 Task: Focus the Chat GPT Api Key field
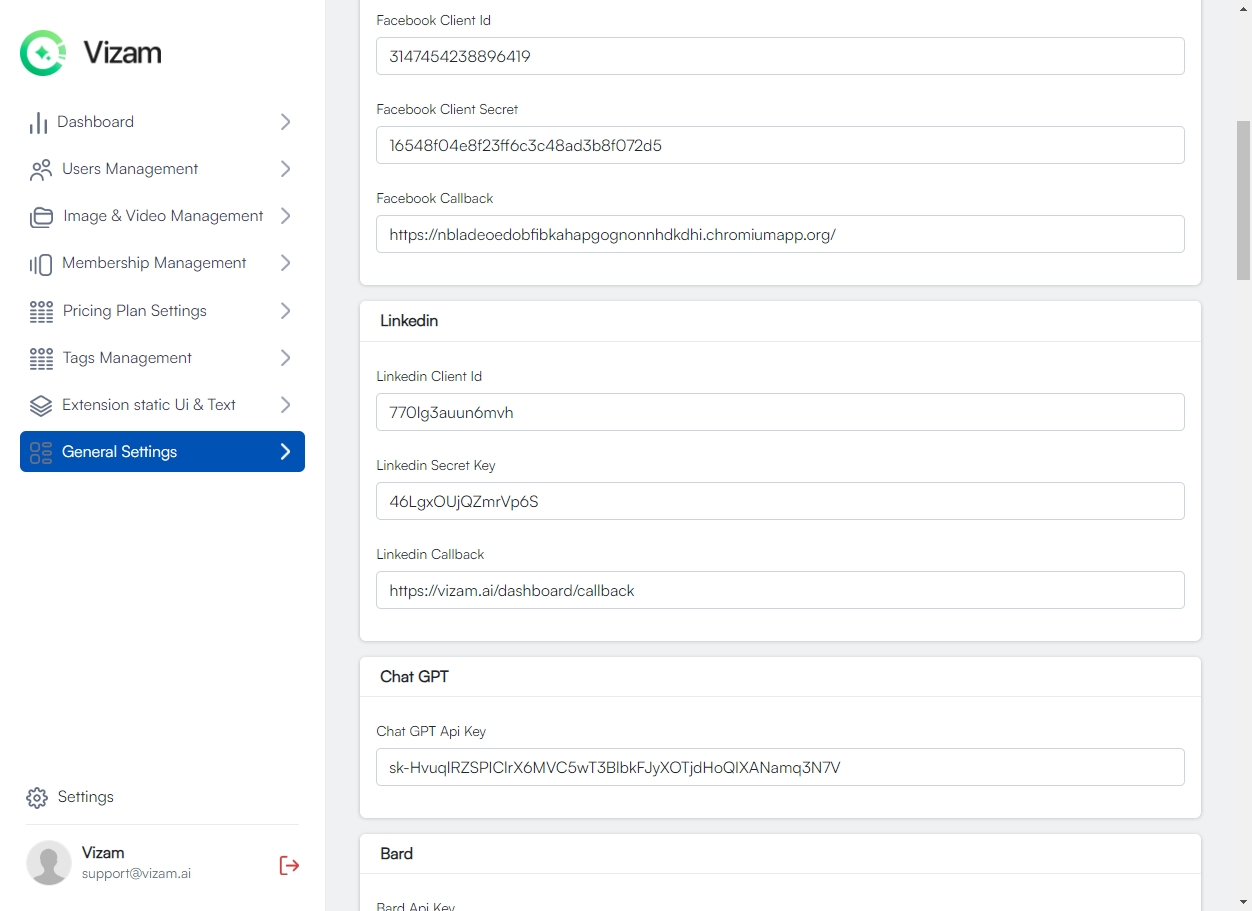[780, 767]
